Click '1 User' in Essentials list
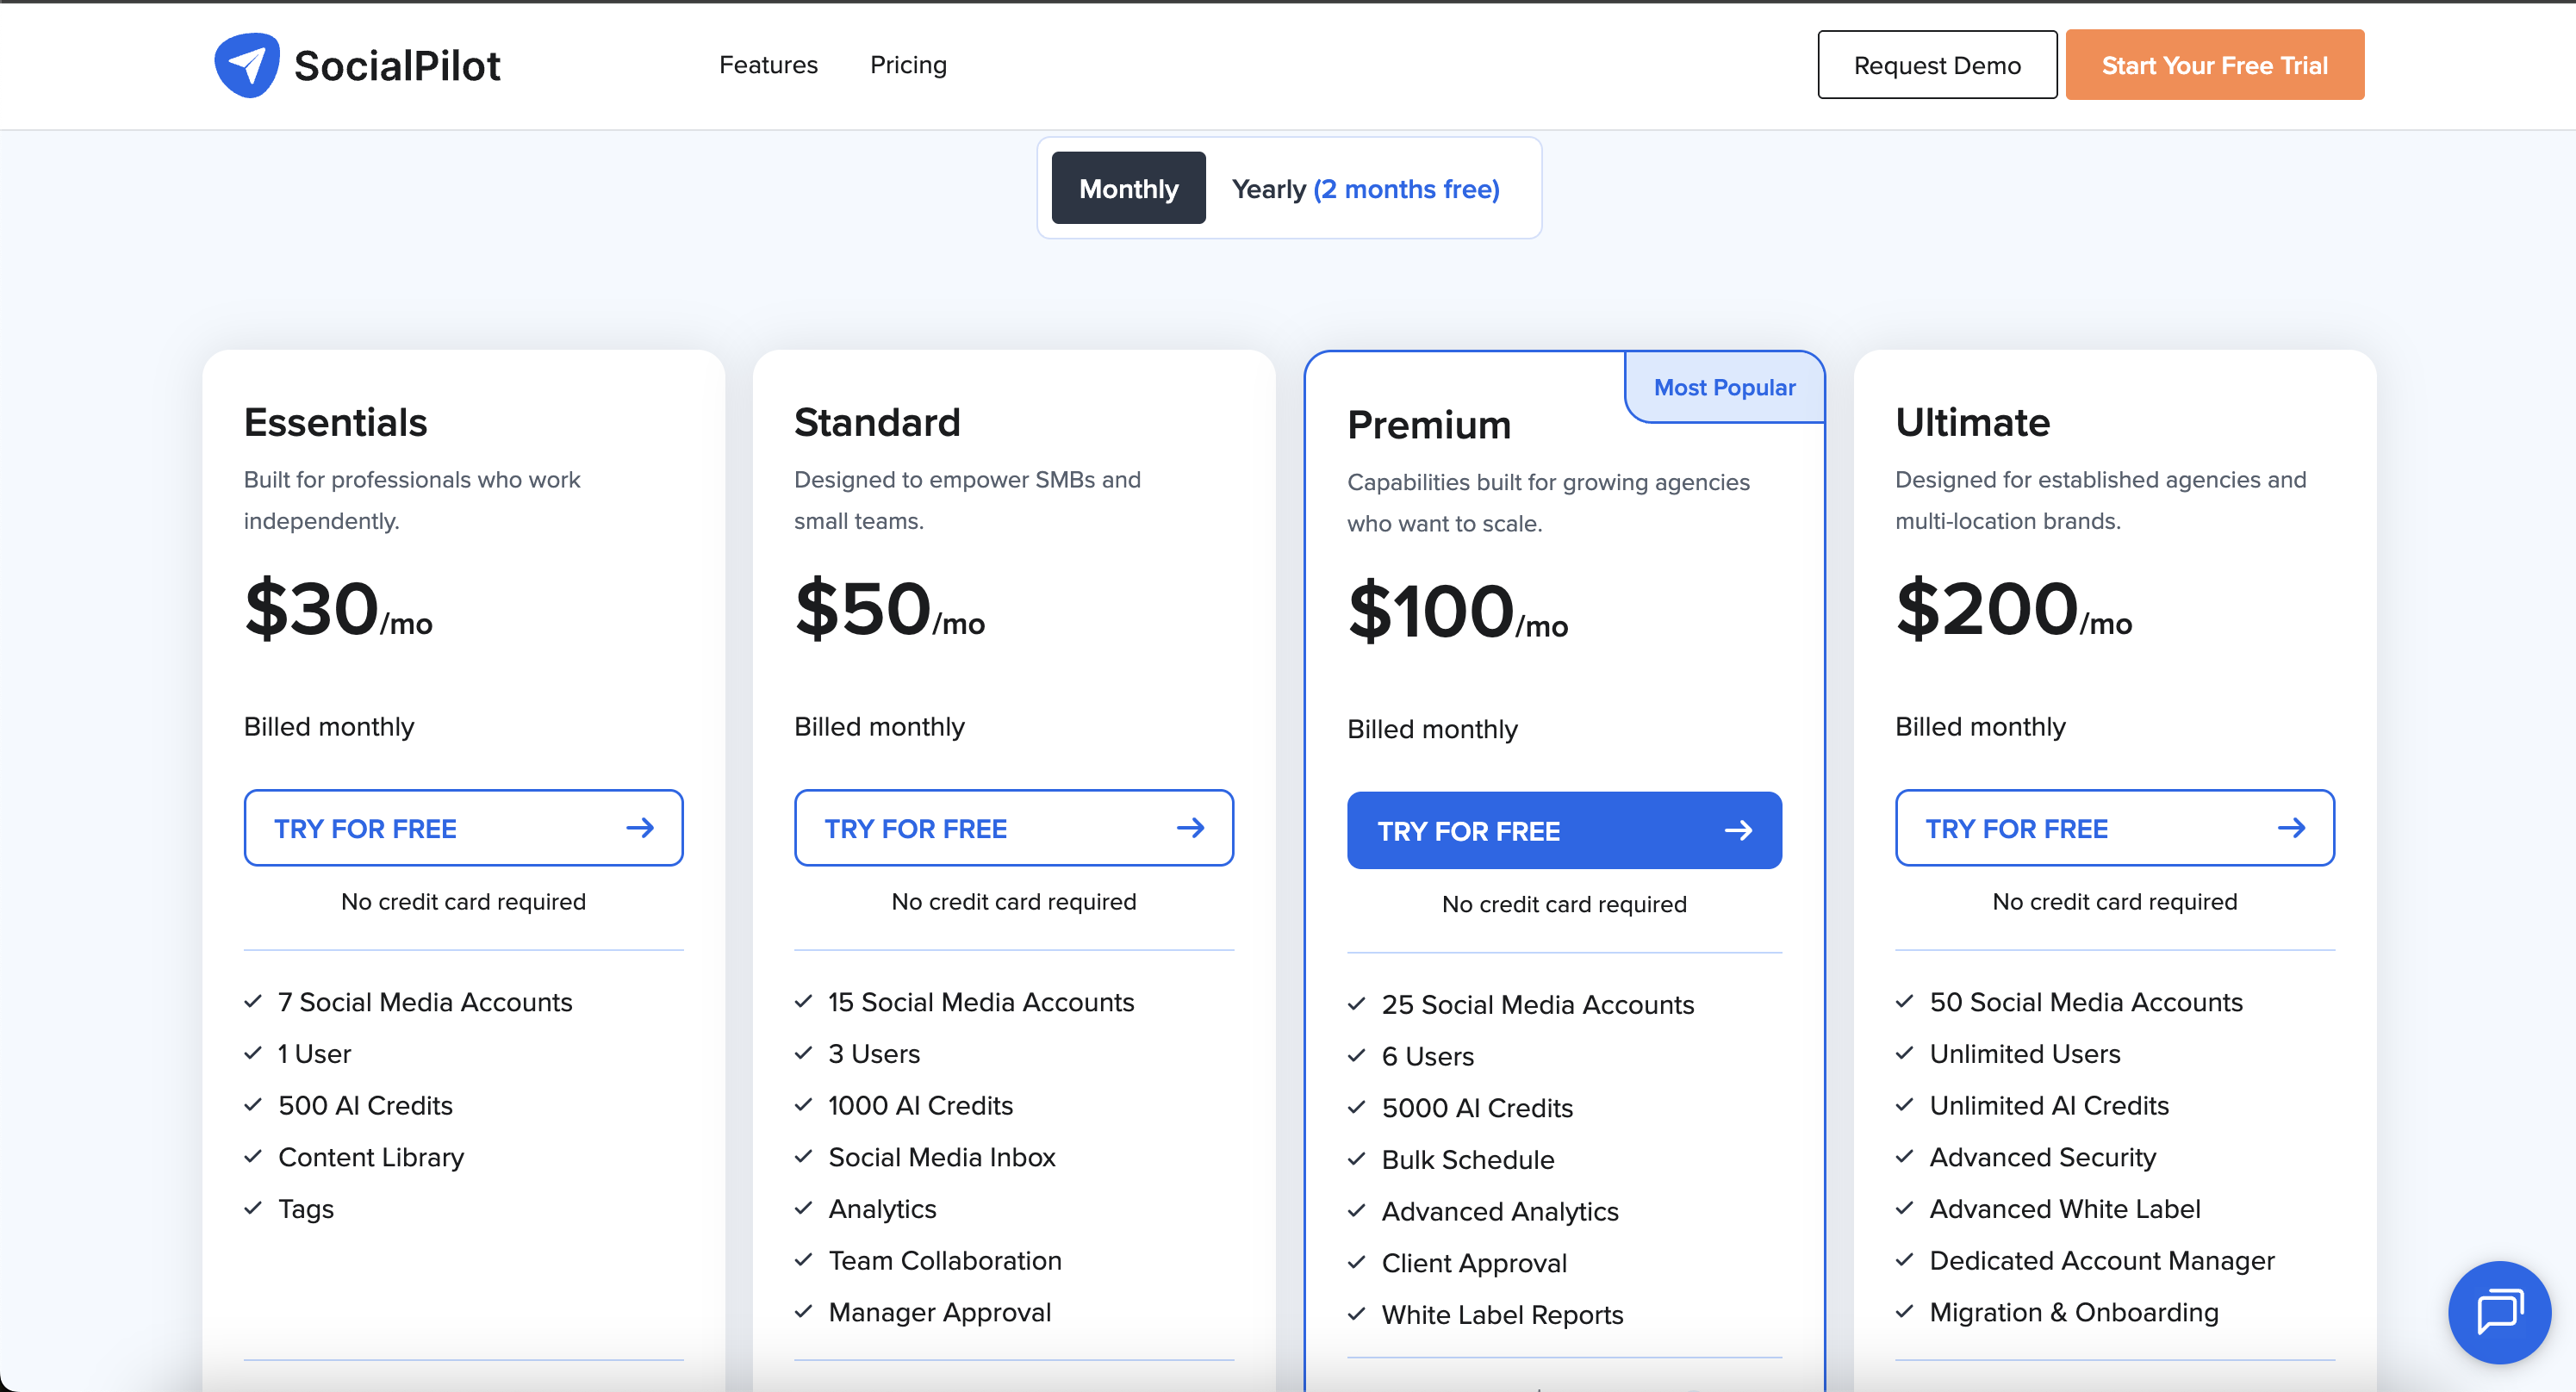The image size is (2576, 1392). [x=314, y=1054]
